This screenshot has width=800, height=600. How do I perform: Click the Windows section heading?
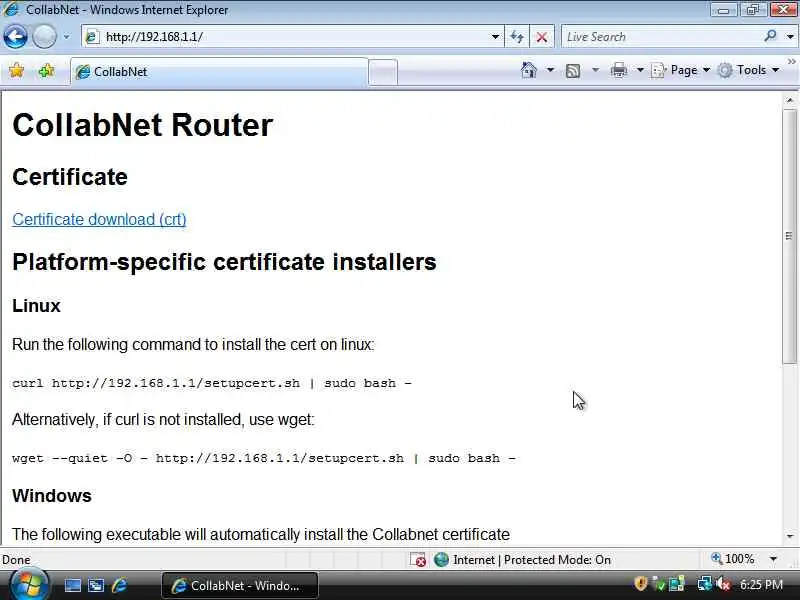52,495
